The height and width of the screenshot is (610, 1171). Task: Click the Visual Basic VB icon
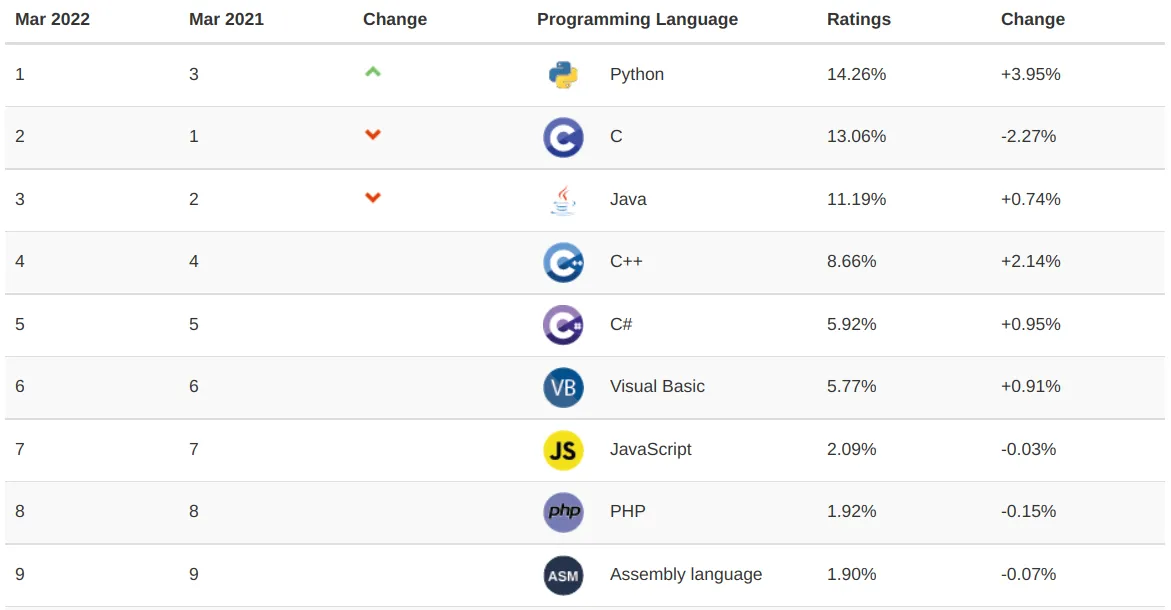pos(563,387)
